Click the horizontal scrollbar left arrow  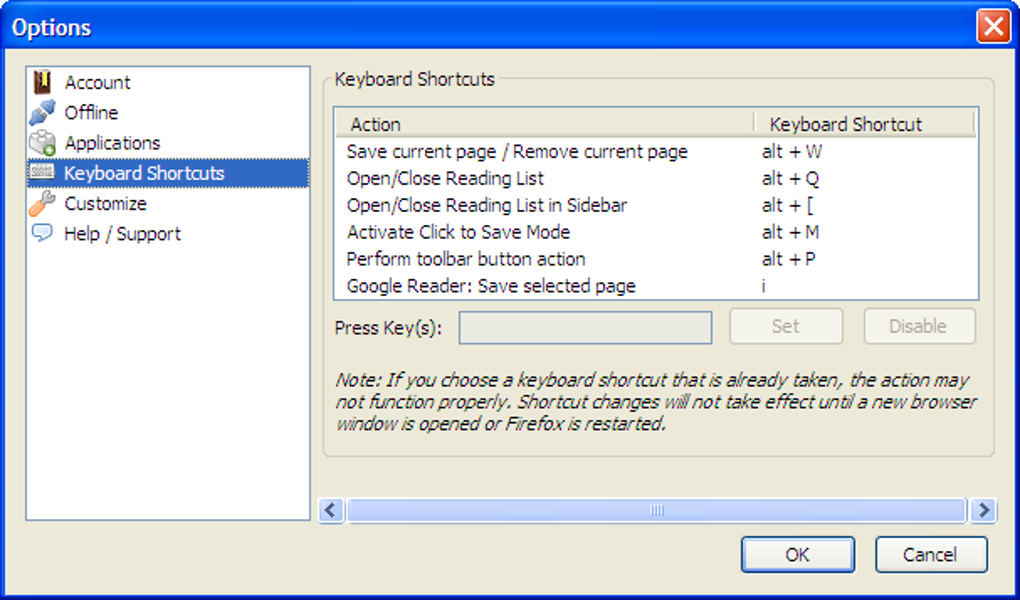[331, 510]
